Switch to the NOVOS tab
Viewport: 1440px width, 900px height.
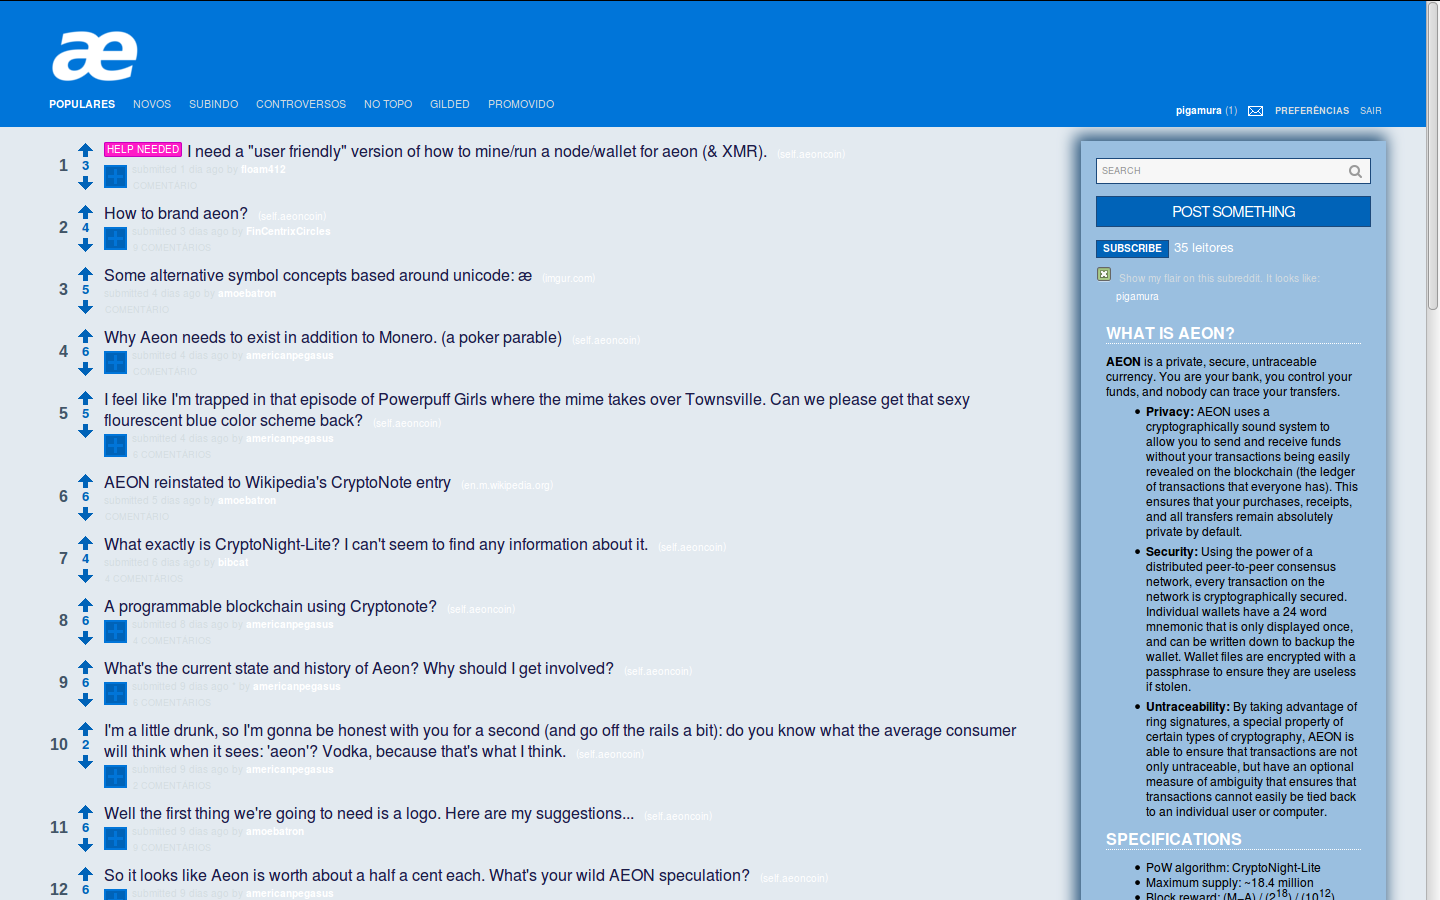(152, 104)
